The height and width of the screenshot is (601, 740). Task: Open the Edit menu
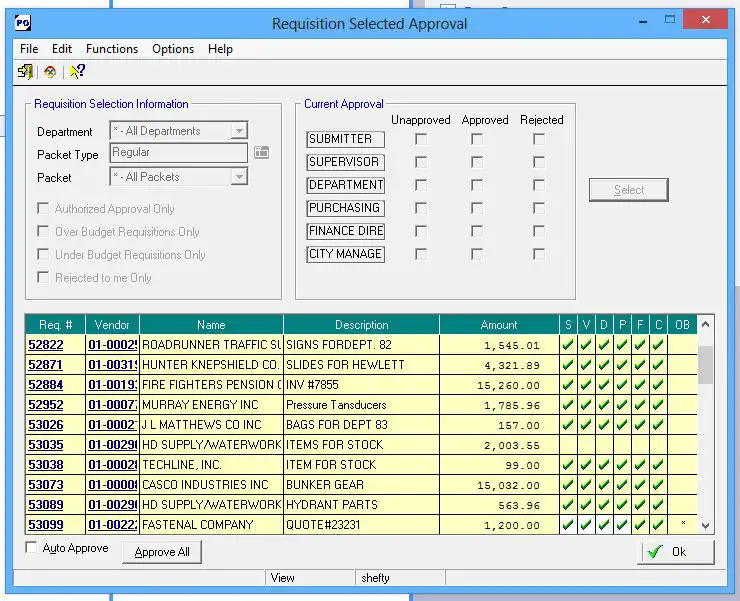click(62, 49)
